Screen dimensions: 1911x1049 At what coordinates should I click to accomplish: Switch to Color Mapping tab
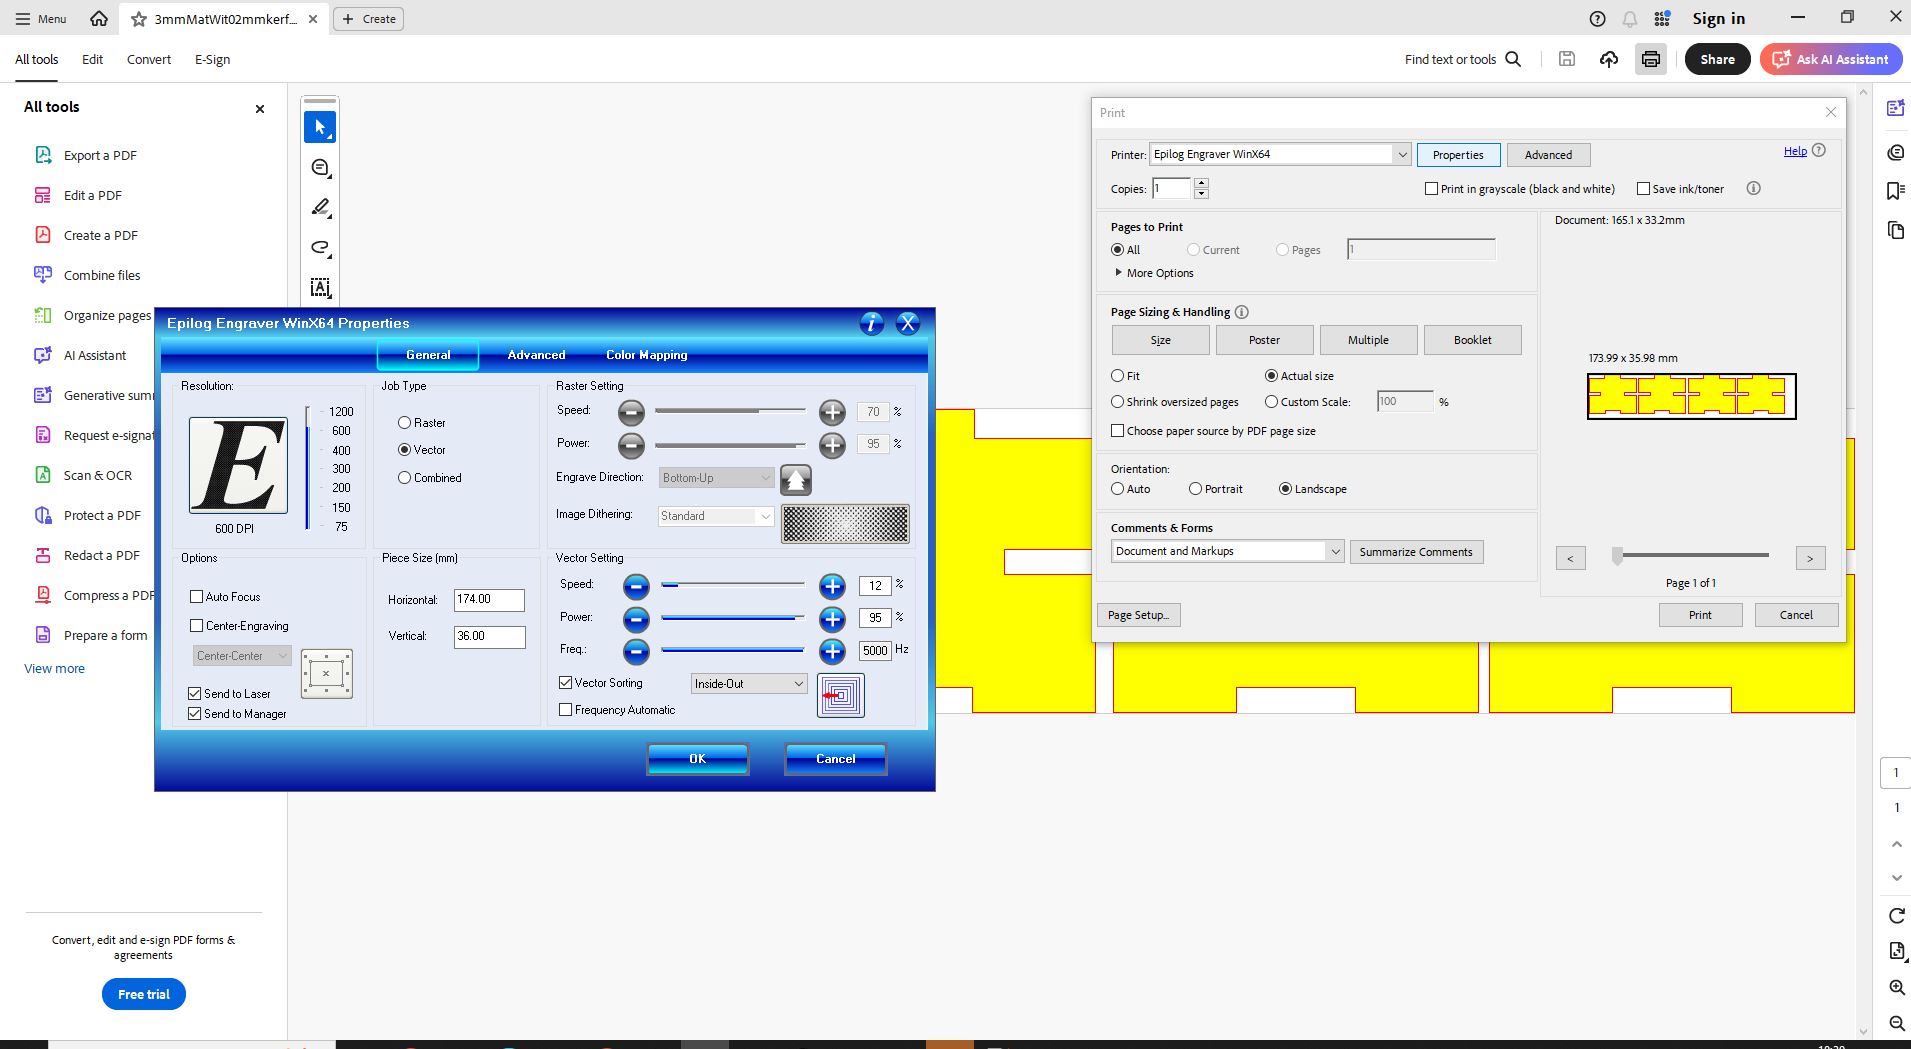click(646, 355)
